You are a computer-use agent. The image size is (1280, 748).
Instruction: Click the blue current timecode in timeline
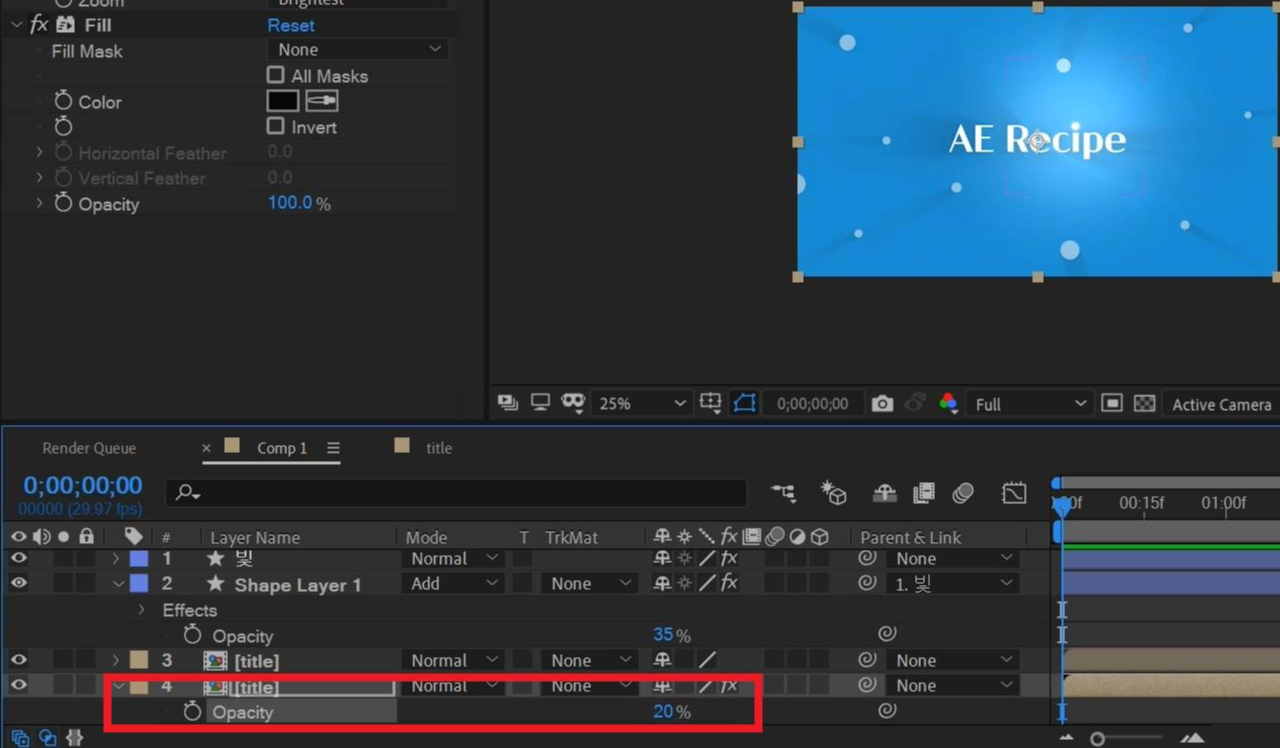pos(83,486)
